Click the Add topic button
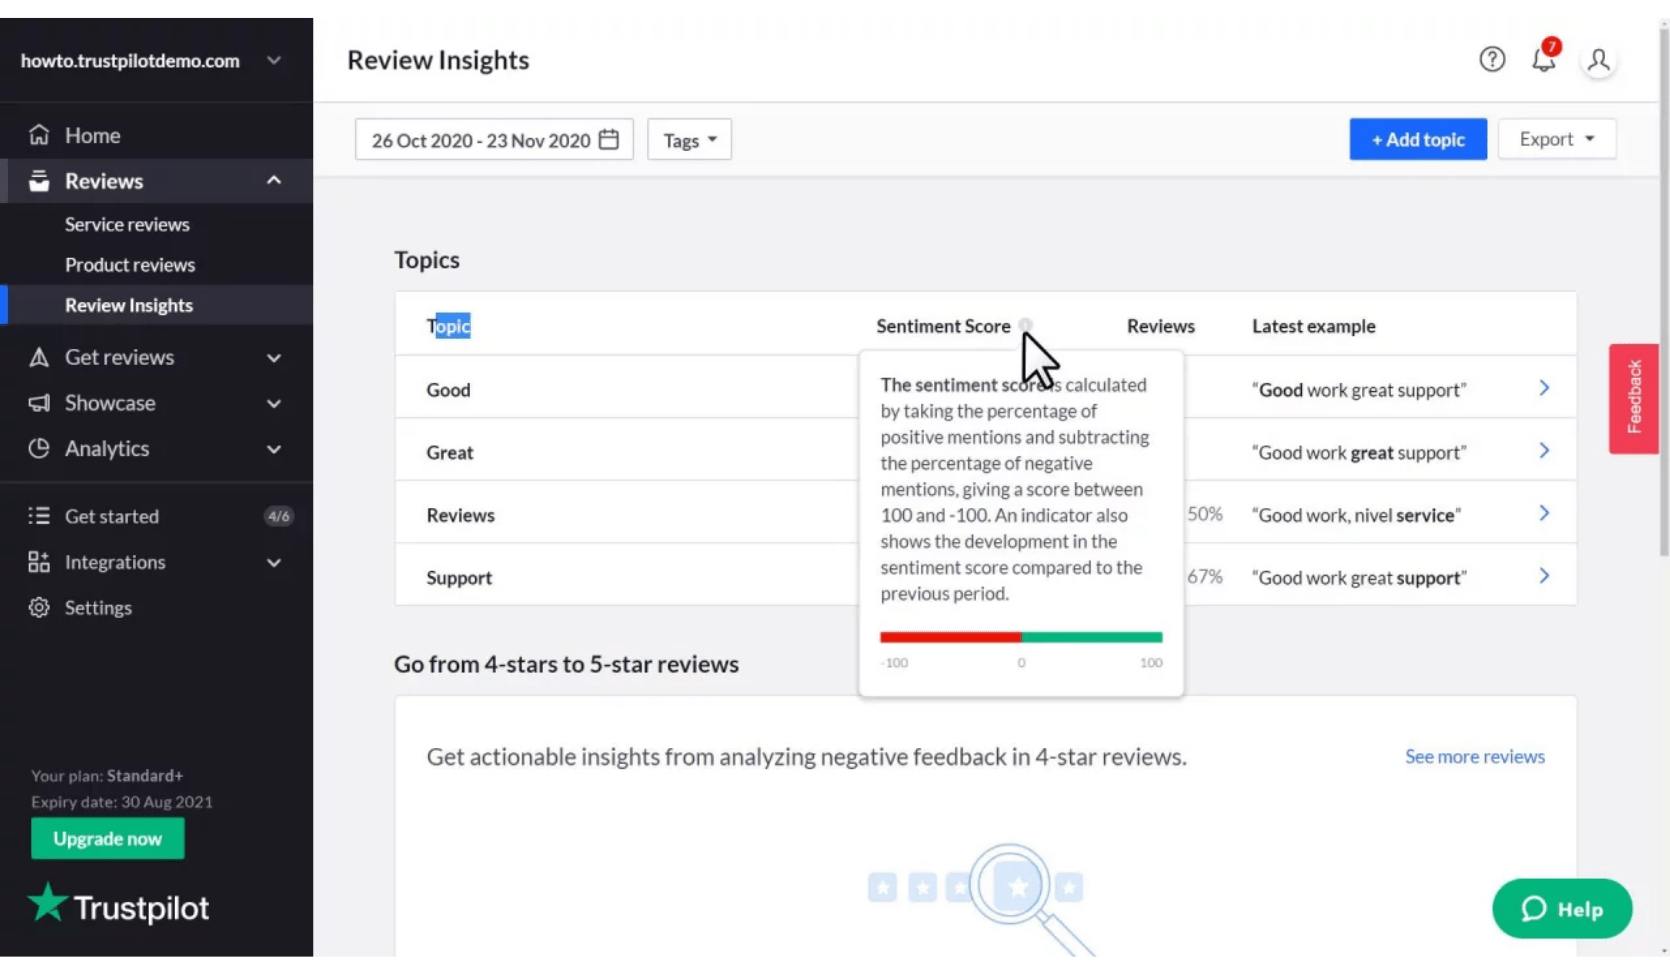The image size is (1670, 975). (x=1417, y=139)
